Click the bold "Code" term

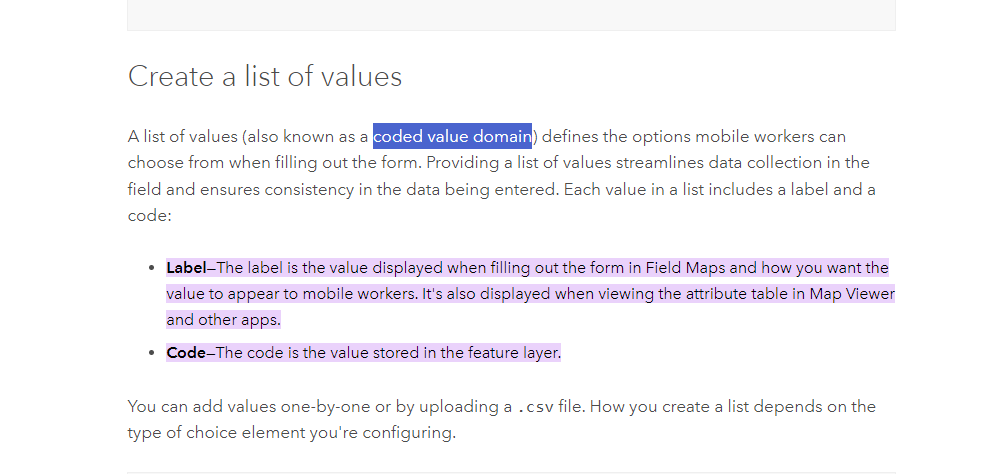point(185,352)
